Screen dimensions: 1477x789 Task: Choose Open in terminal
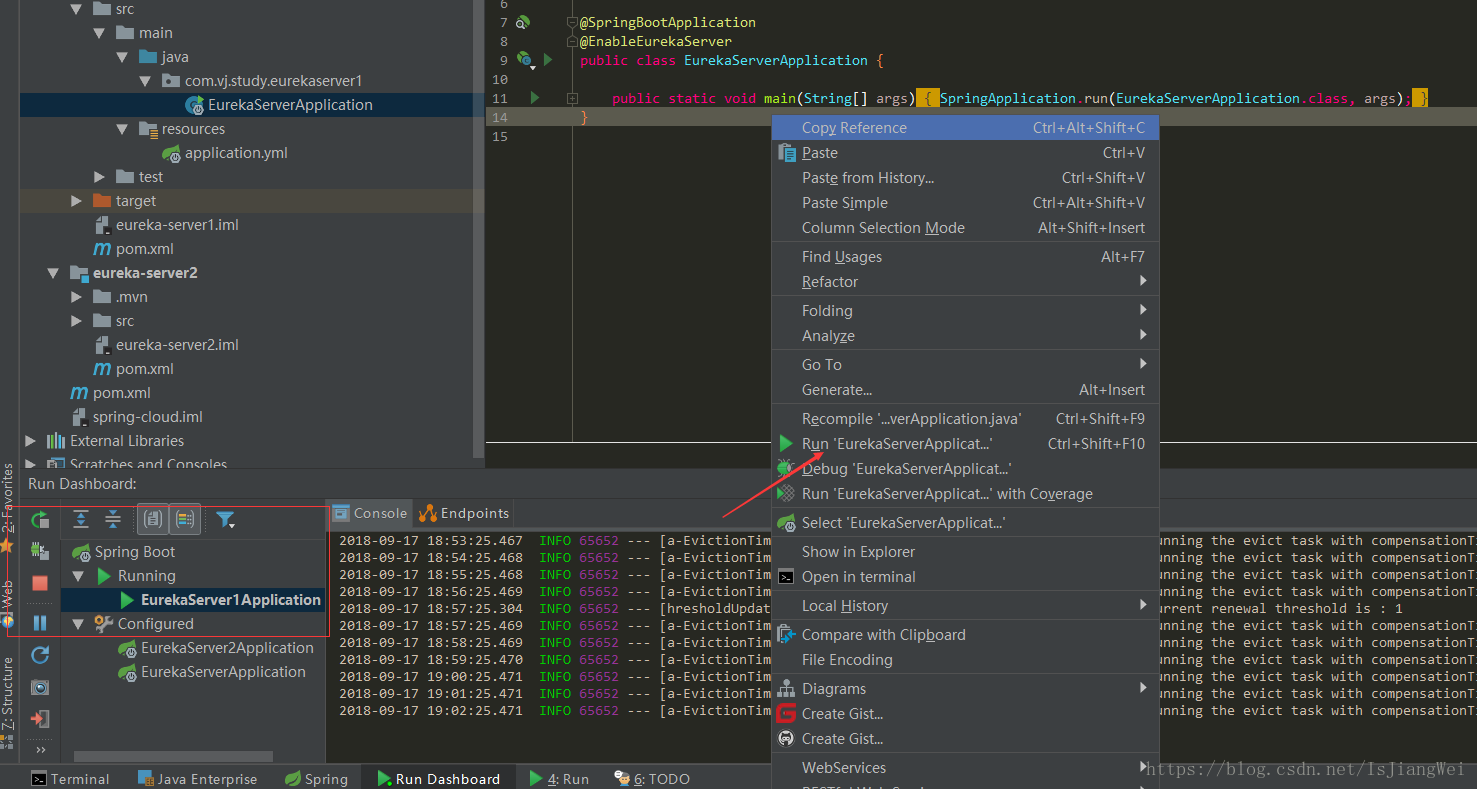[x=966, y=577]
